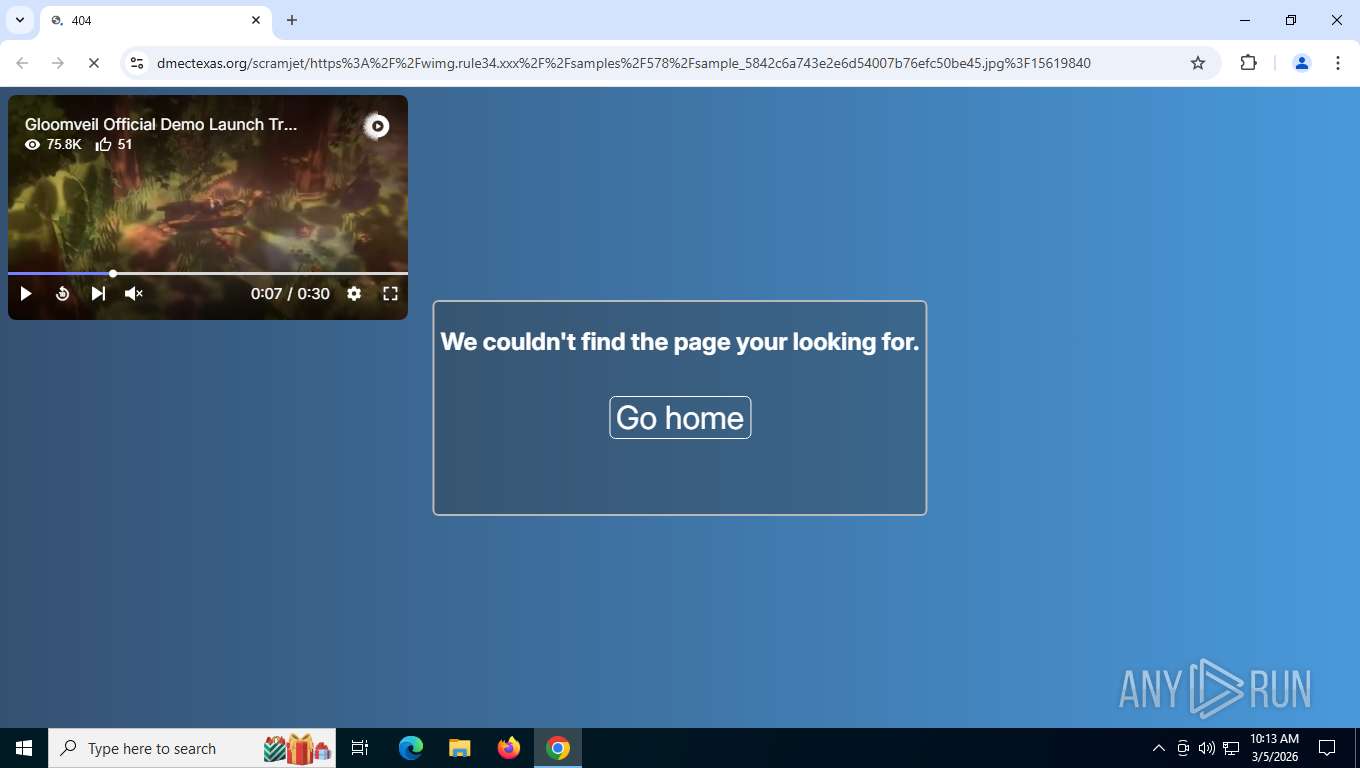This screenshot has width=1360, height=768.
Task: Bookmark this page with star
Action: click(x=1198, y=63)
